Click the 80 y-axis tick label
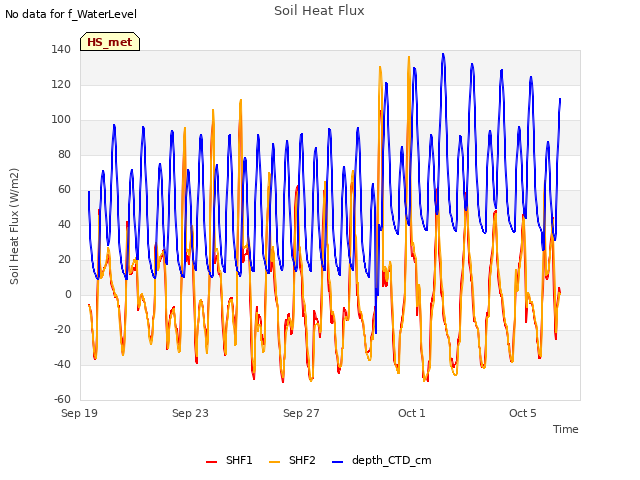640x480 pixels. coord(64,154)
